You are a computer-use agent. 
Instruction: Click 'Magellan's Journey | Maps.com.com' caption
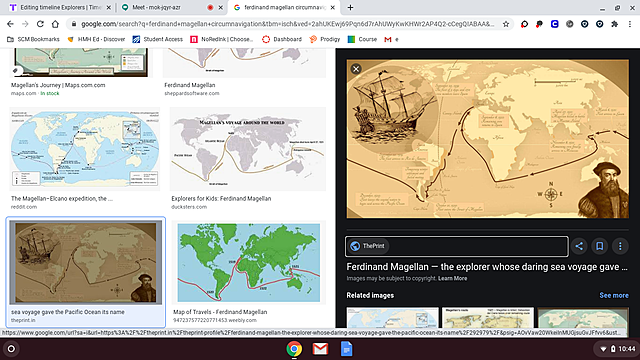58,85
